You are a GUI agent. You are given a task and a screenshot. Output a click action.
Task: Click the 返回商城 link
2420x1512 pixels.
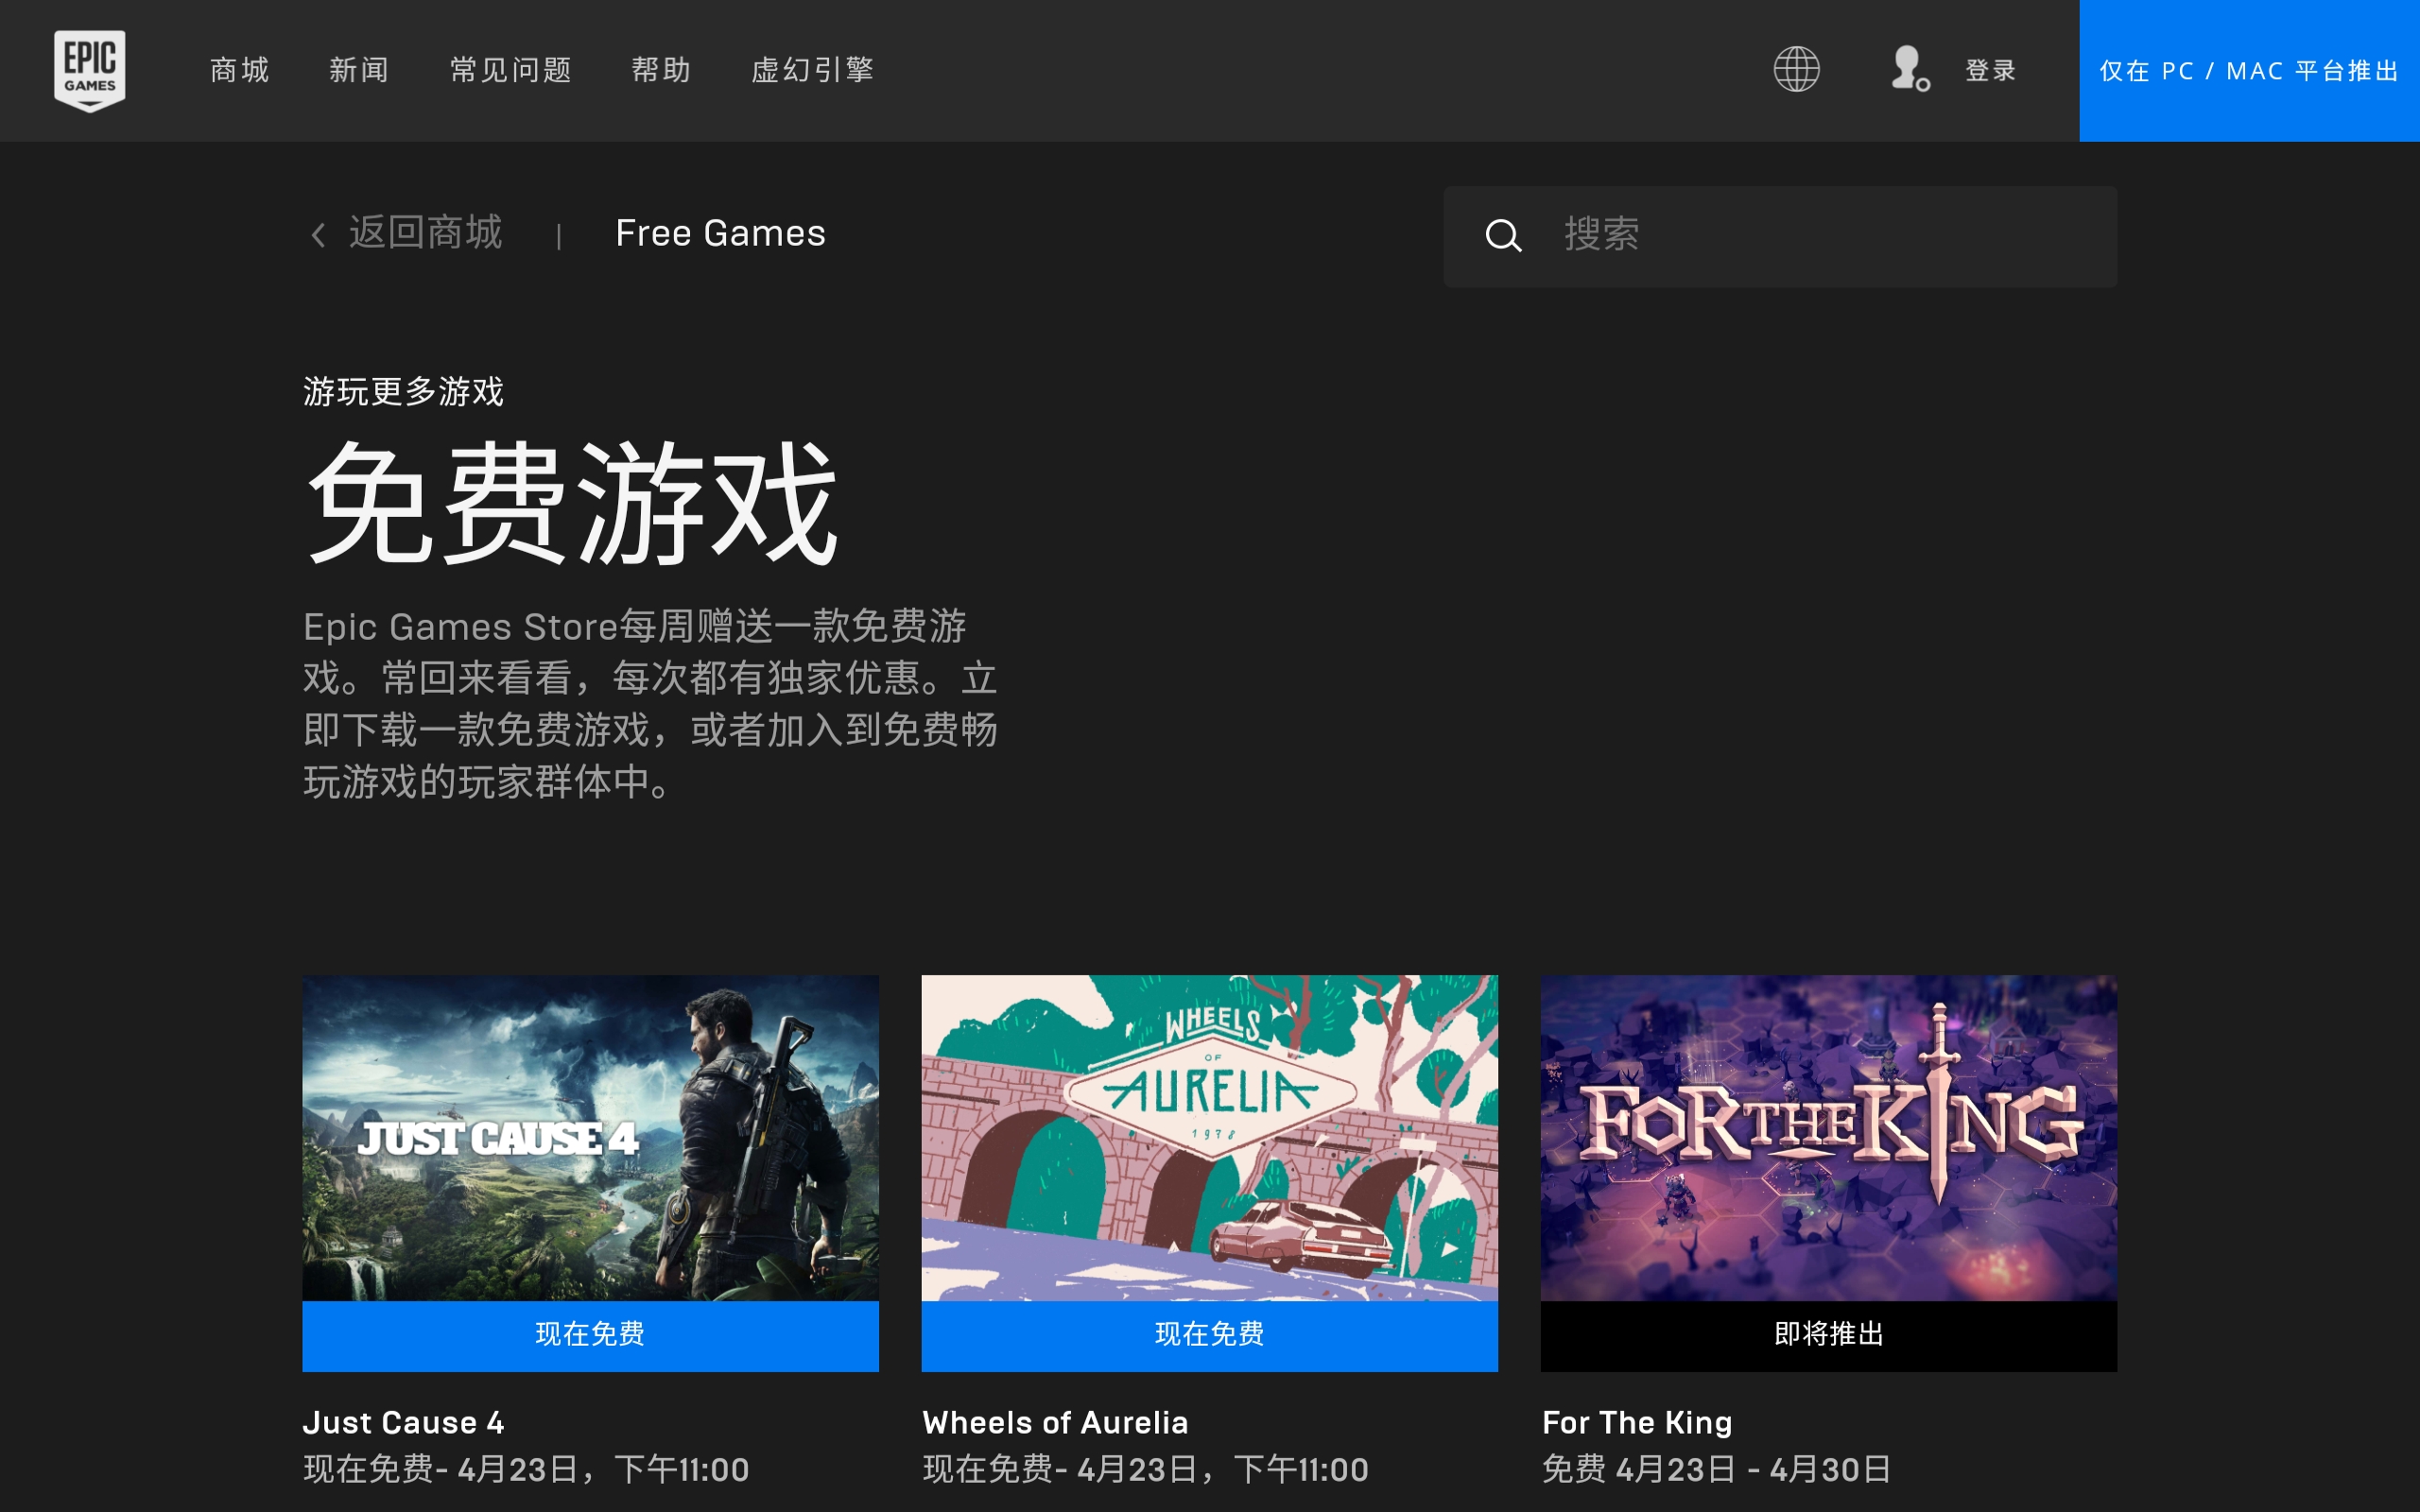point(425,233)
